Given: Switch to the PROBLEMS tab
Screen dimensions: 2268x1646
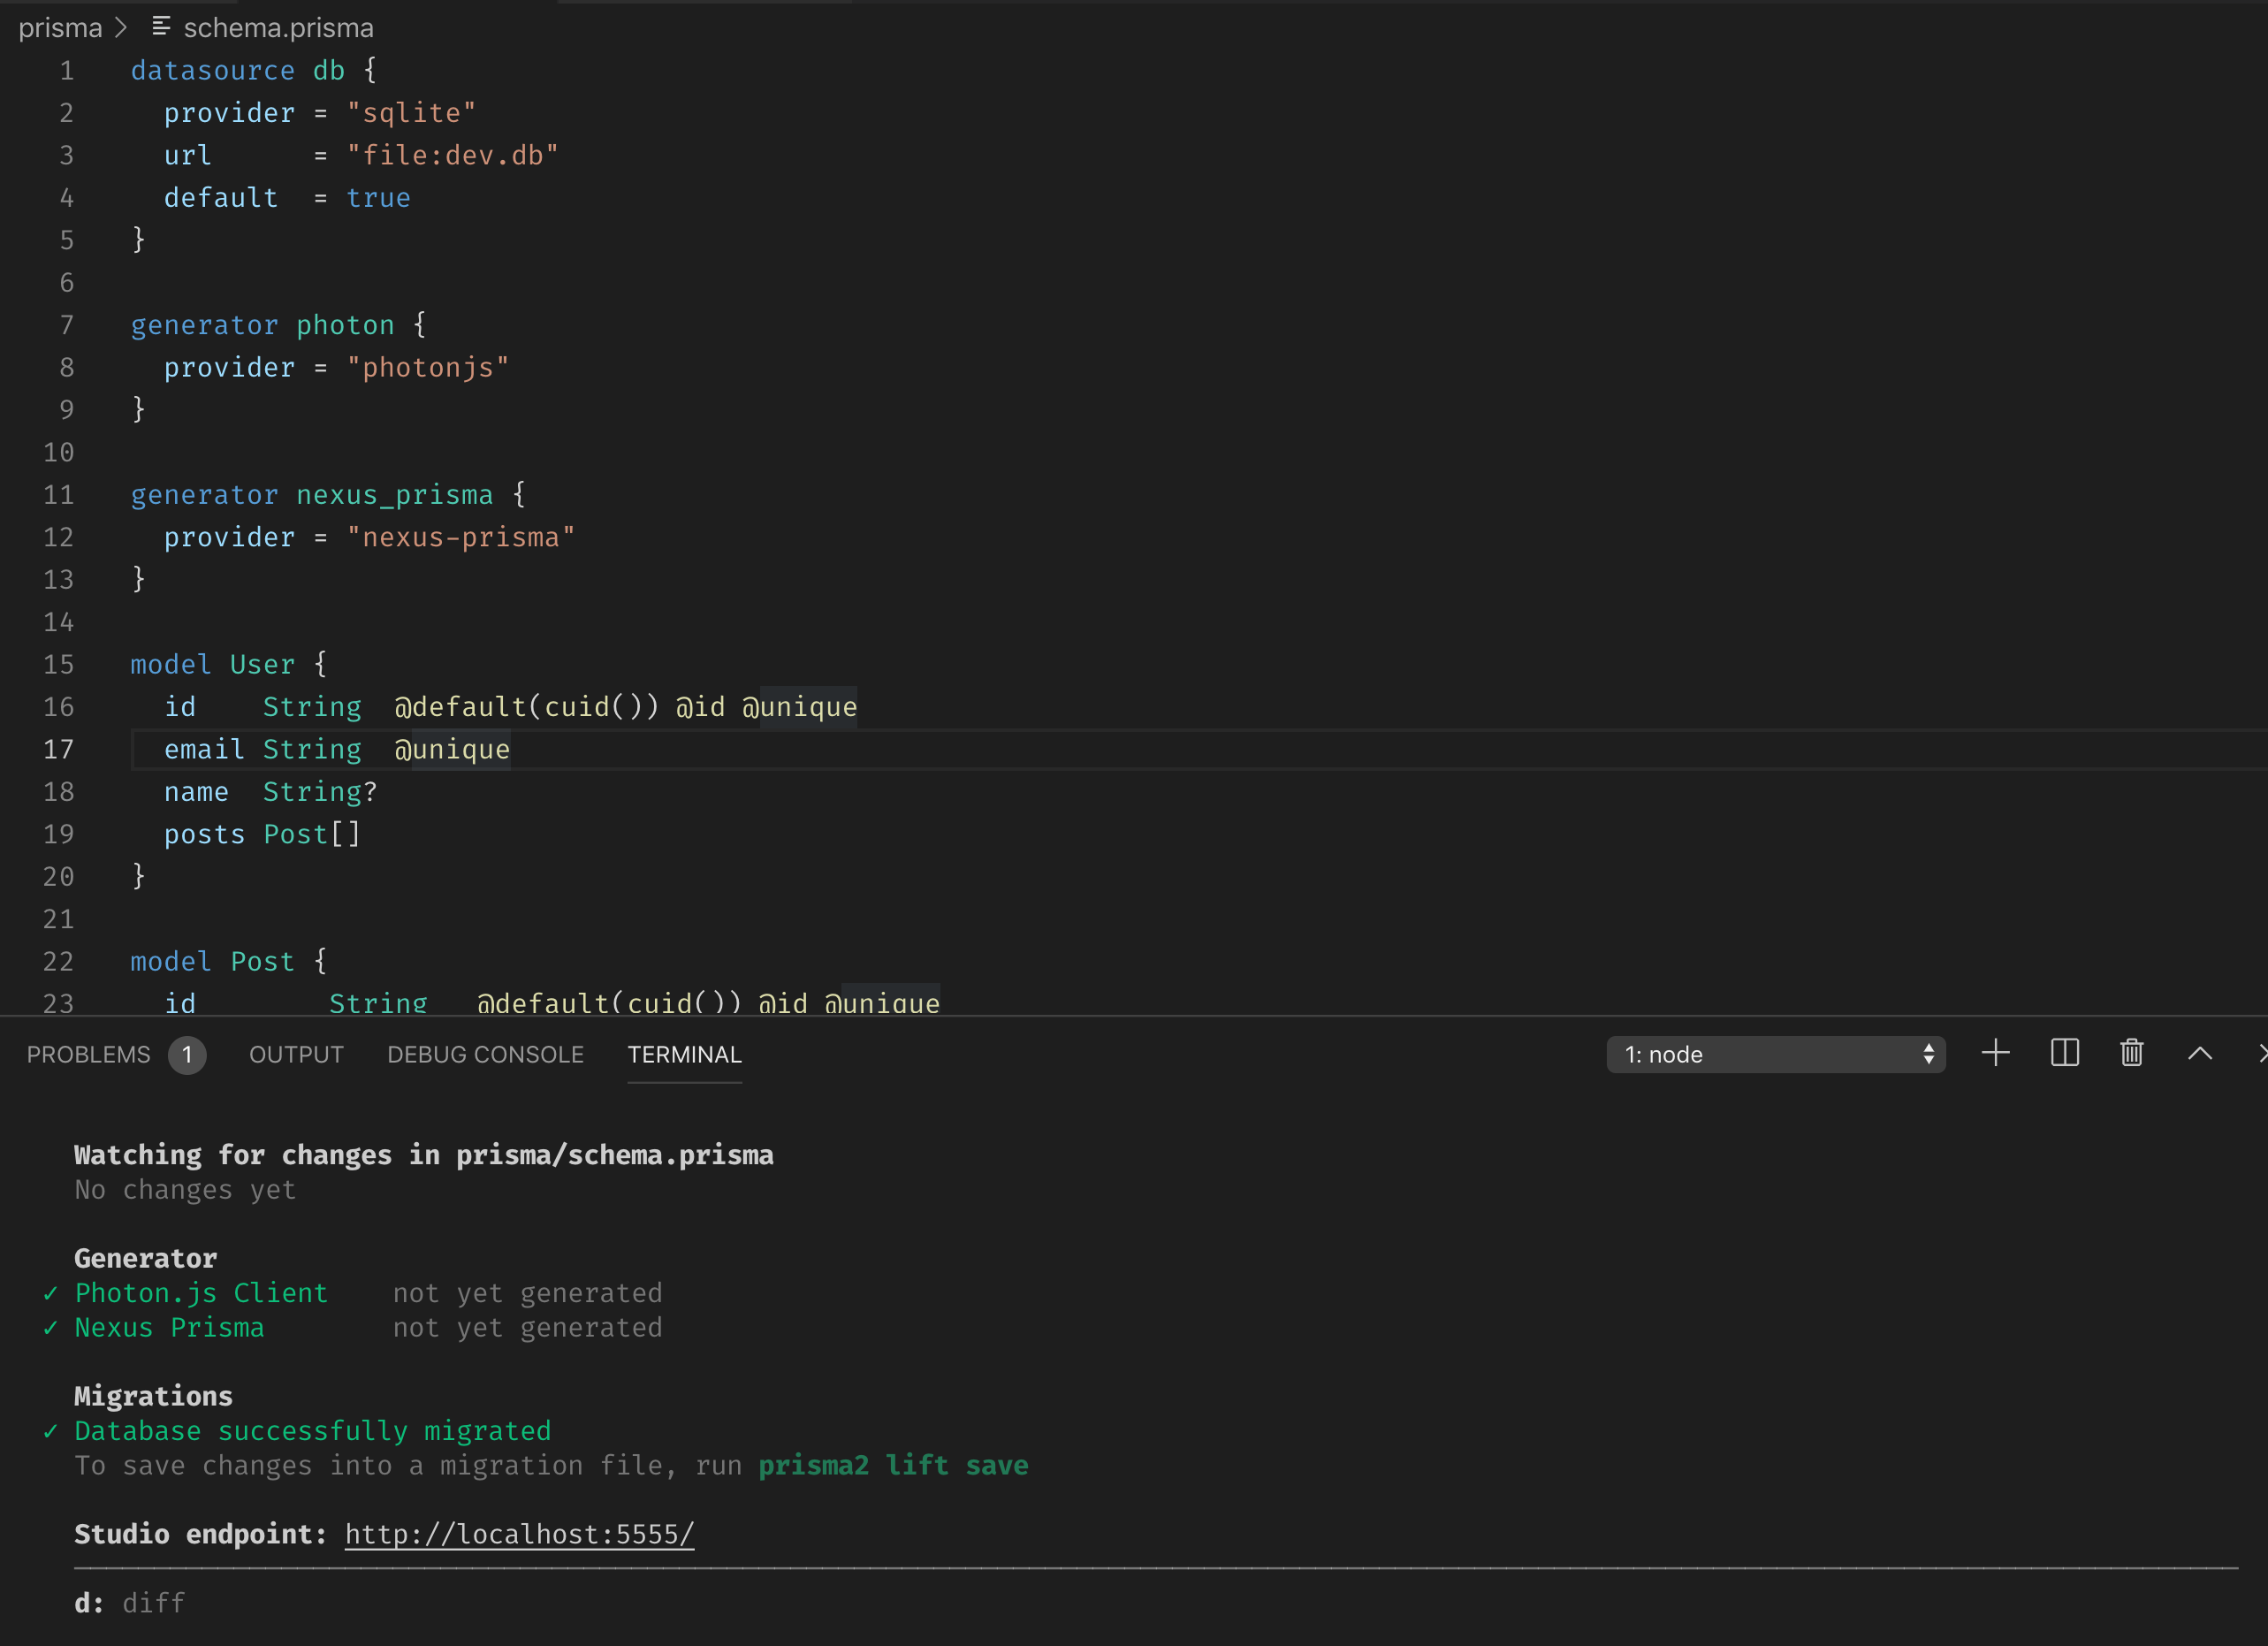Looking at the screenshot, I should click(x=88, y=1054).
